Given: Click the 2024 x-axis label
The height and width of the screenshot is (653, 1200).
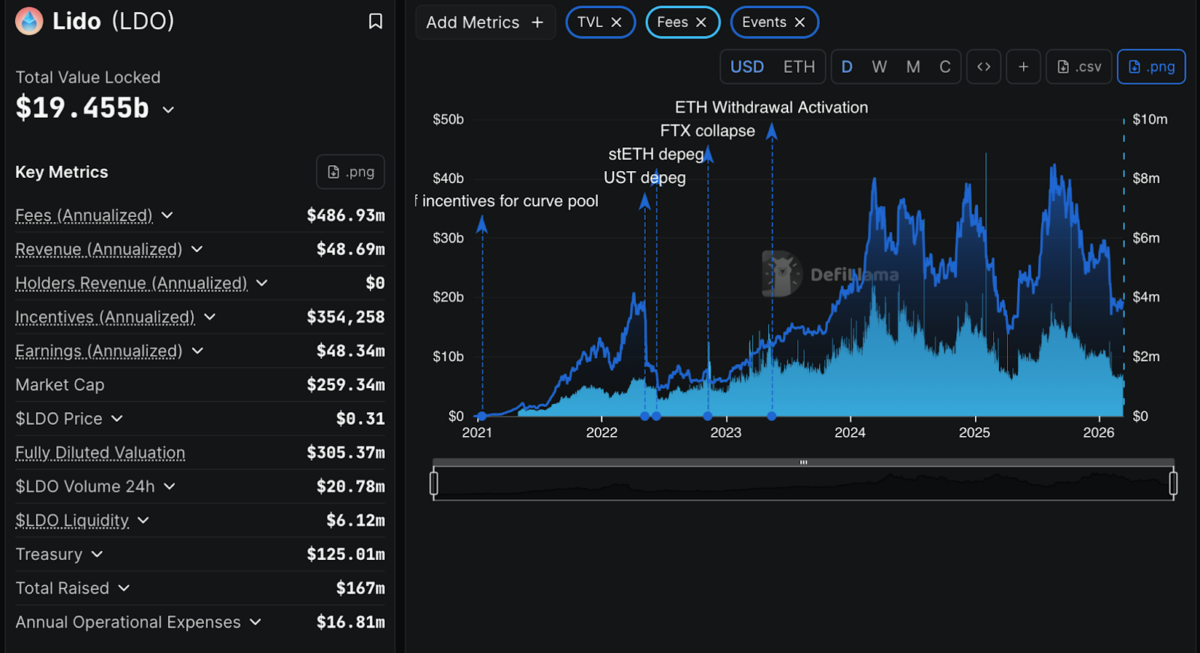Looking at the screenshot, I should 850,433.
